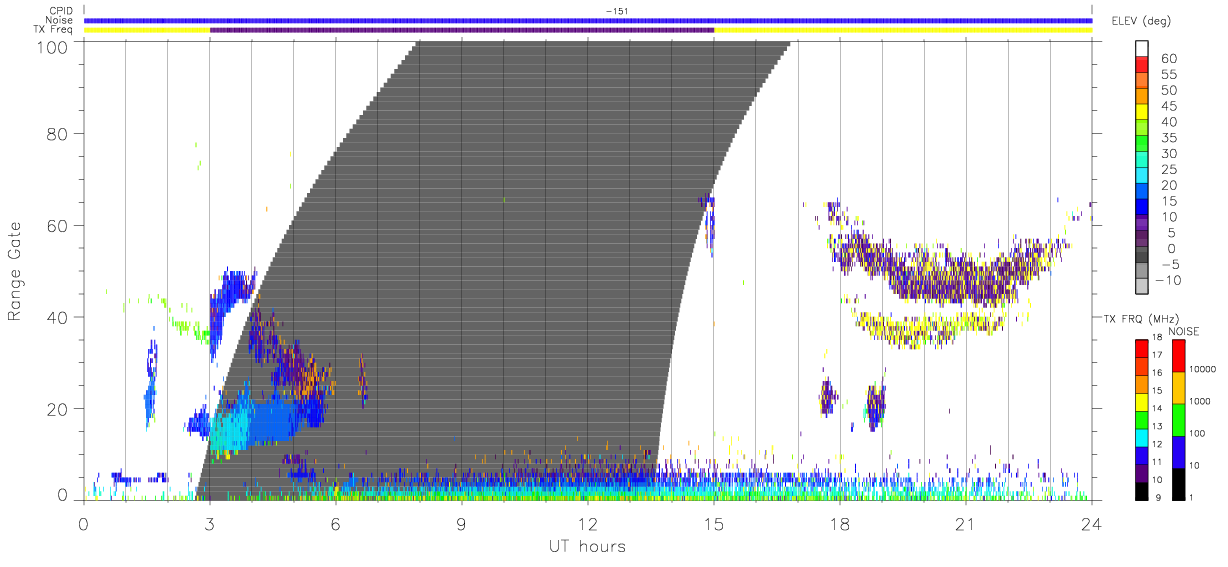Click the 3 tick on UT hours axis

(x=210, y=525)
